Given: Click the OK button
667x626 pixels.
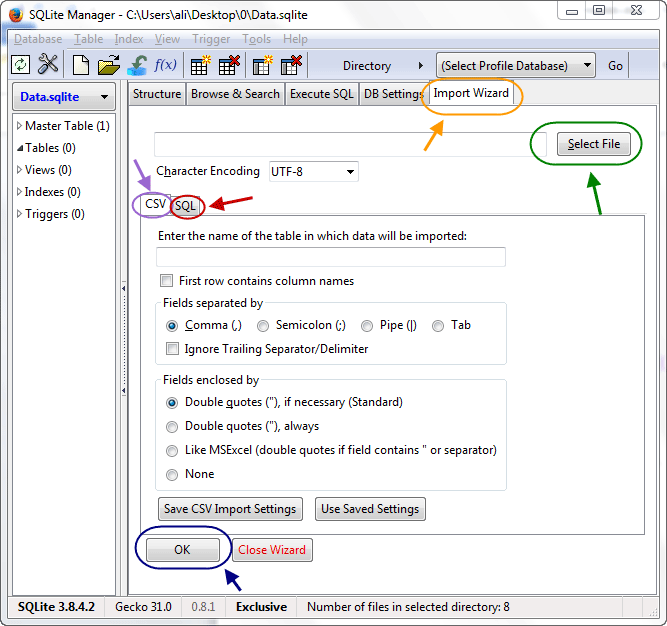Looking at the screenshot, I should tap(182, 550).
